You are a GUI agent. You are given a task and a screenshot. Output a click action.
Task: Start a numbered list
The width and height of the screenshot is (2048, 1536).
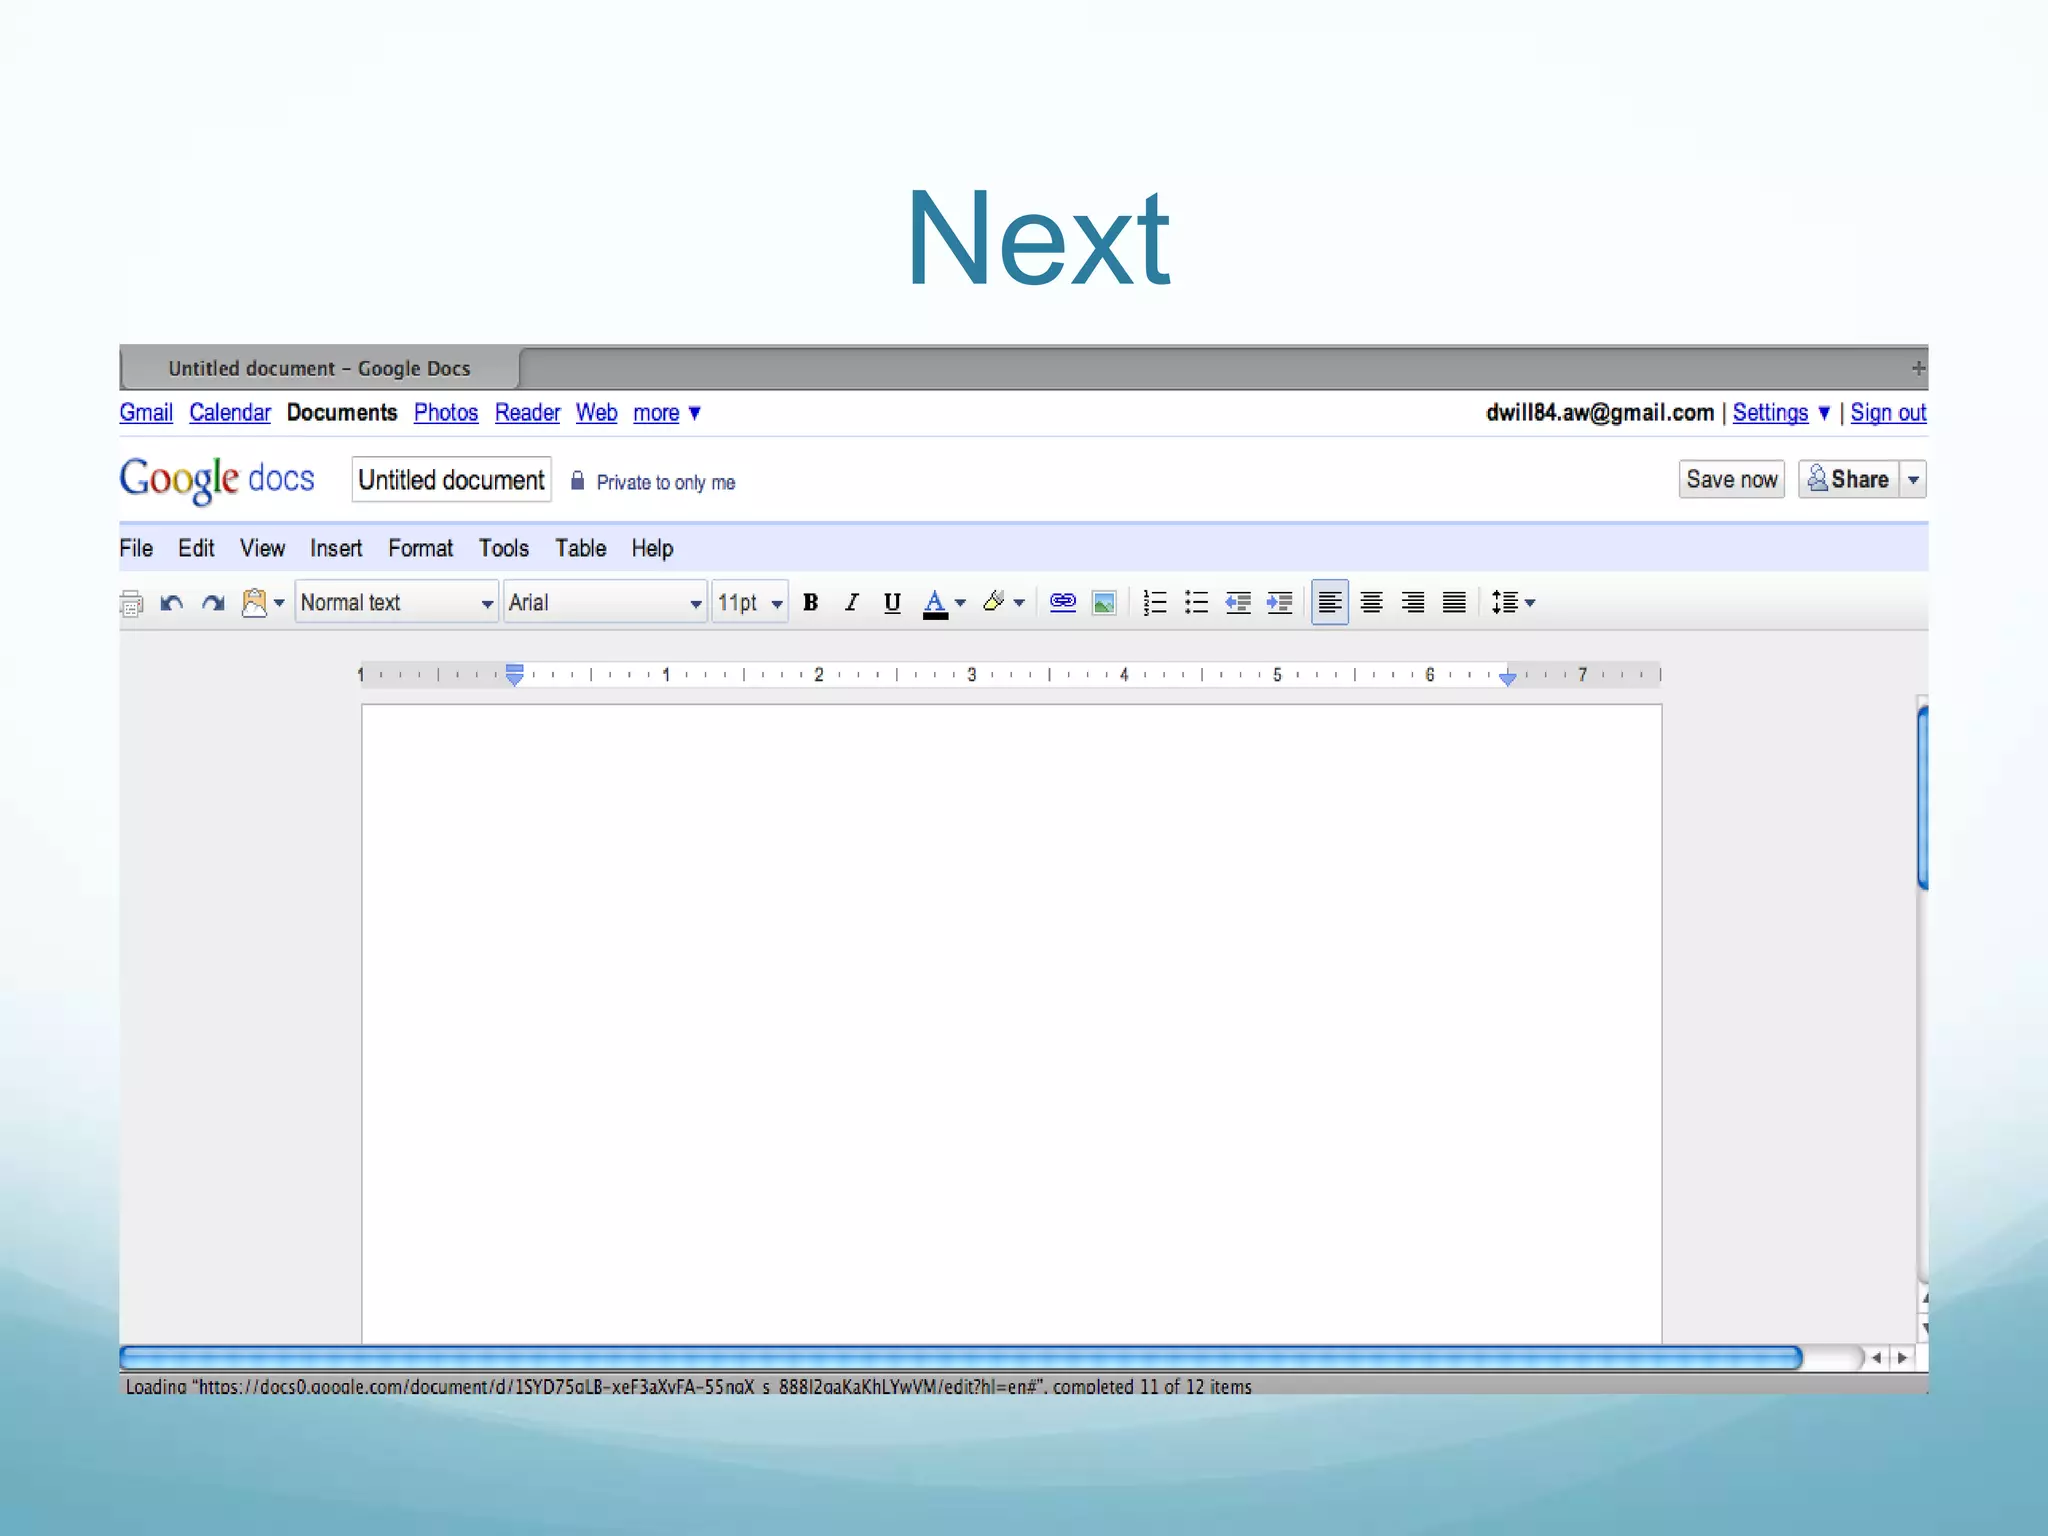pyautogui.click(x=1155, y=602)
